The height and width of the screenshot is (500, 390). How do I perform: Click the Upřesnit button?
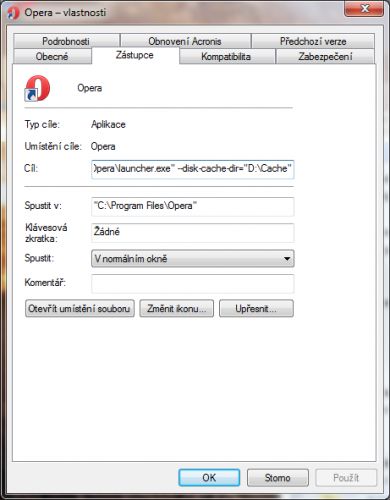[256, 308]
